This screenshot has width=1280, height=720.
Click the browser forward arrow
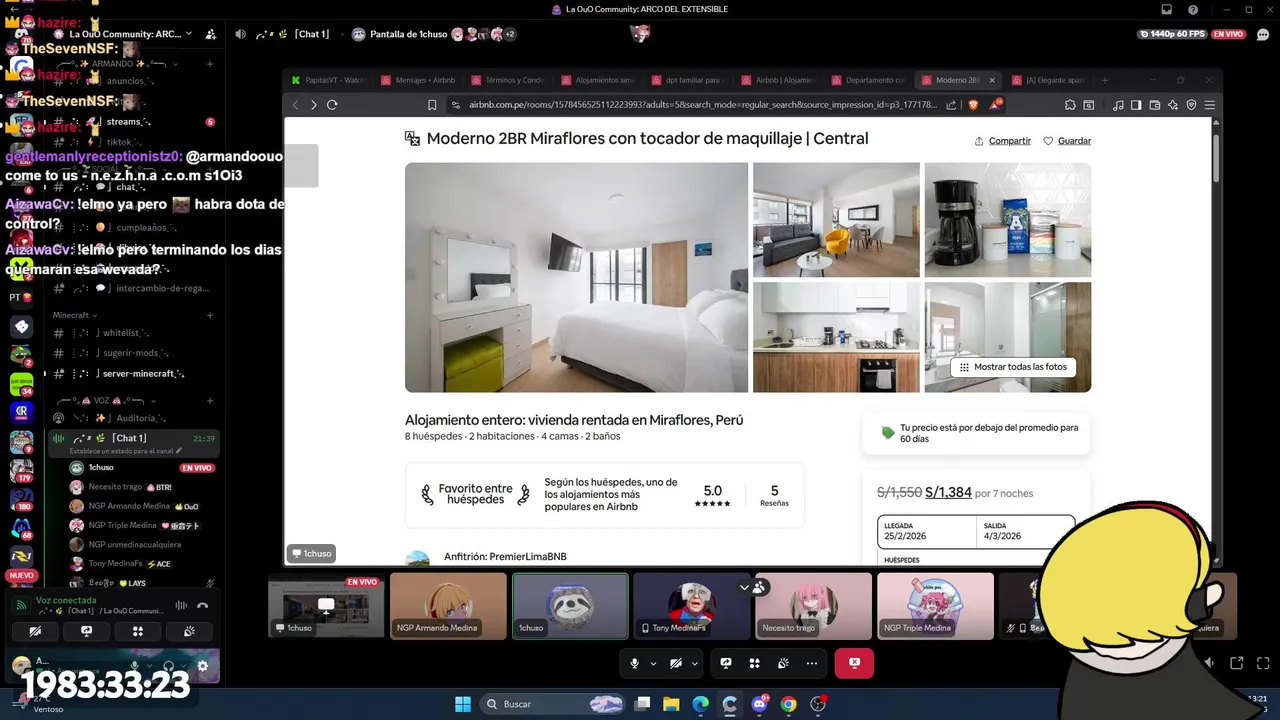(x=313, y=105)
